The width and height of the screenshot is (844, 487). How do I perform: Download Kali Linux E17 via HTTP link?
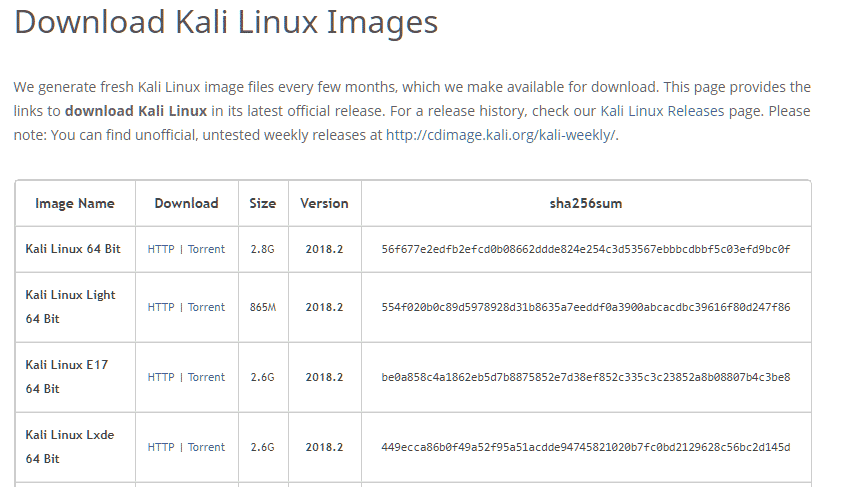[161, 377]
